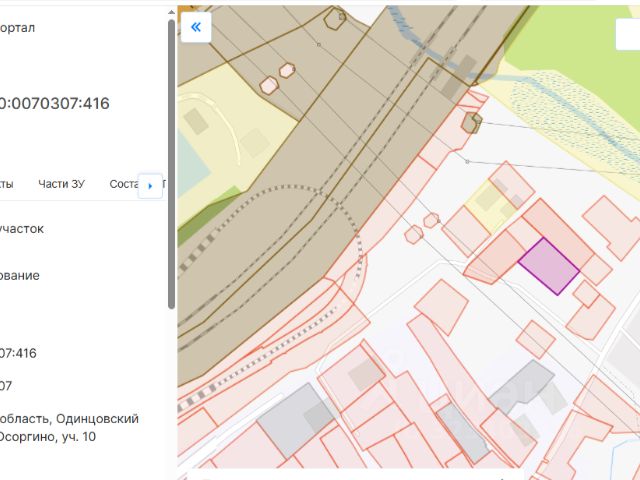Open the Части ЗУ tab
Screen dimensions: 640x480
tap(61, 184)
